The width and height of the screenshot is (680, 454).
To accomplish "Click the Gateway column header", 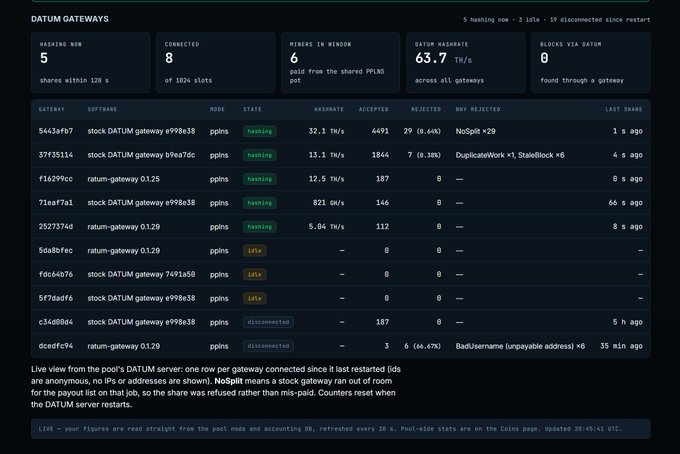I will pyautogui.click(x=51, y=109).
